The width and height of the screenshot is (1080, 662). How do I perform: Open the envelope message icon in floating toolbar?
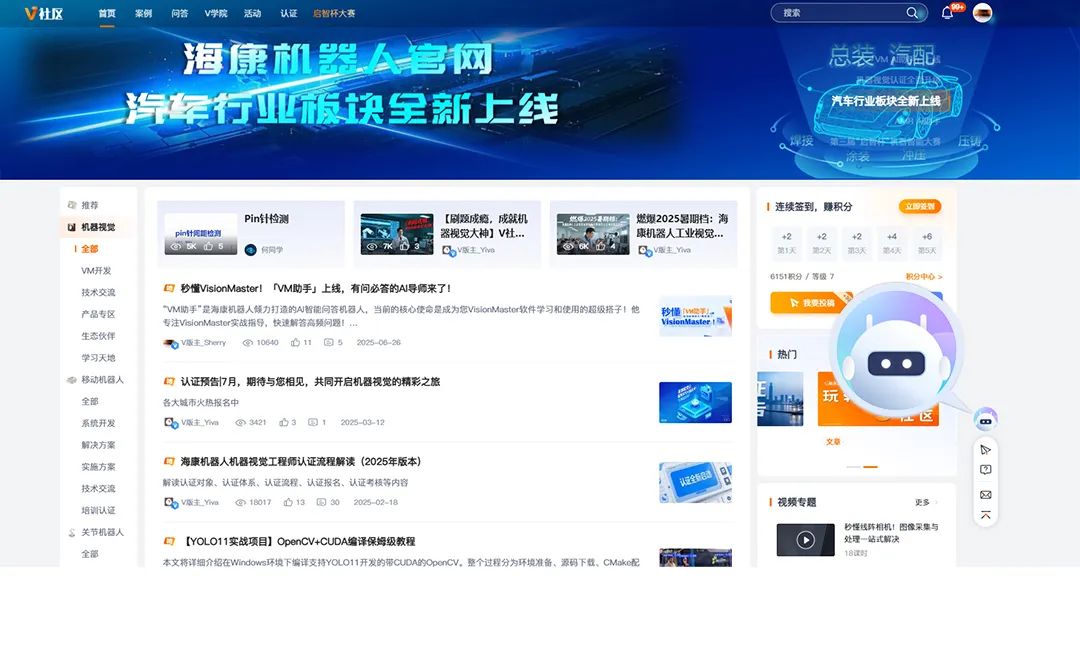(985, 494)
